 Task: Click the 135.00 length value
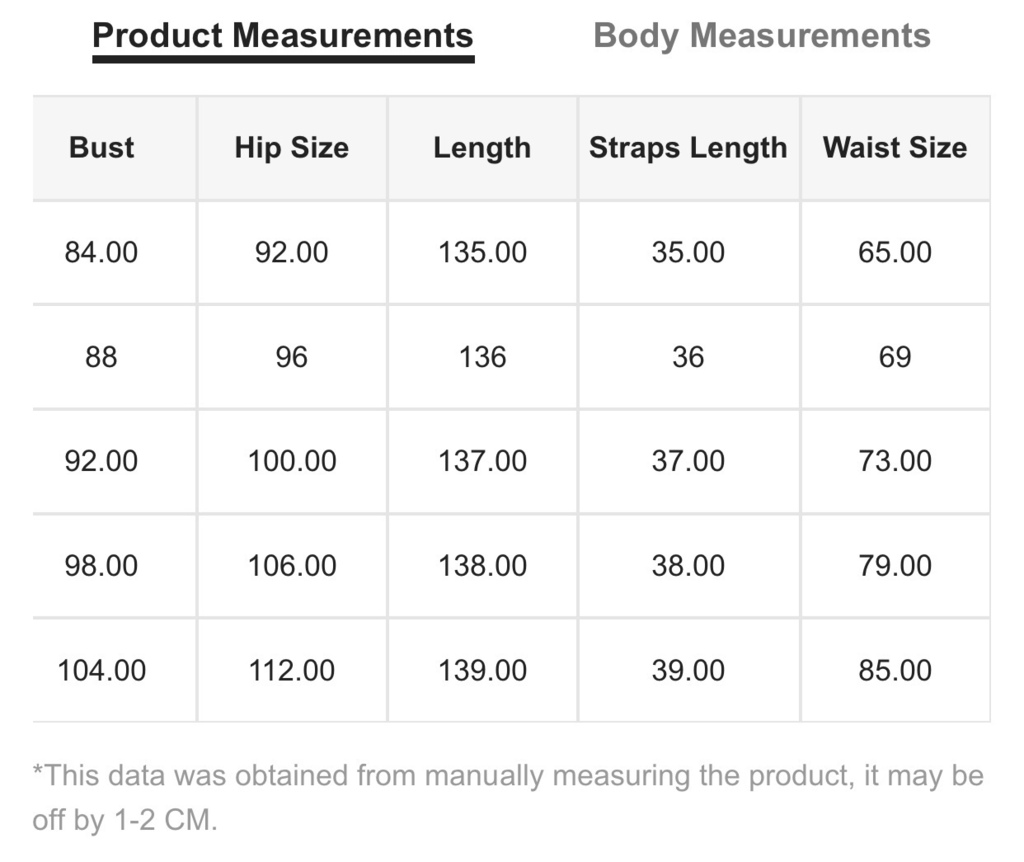[482, 252]
